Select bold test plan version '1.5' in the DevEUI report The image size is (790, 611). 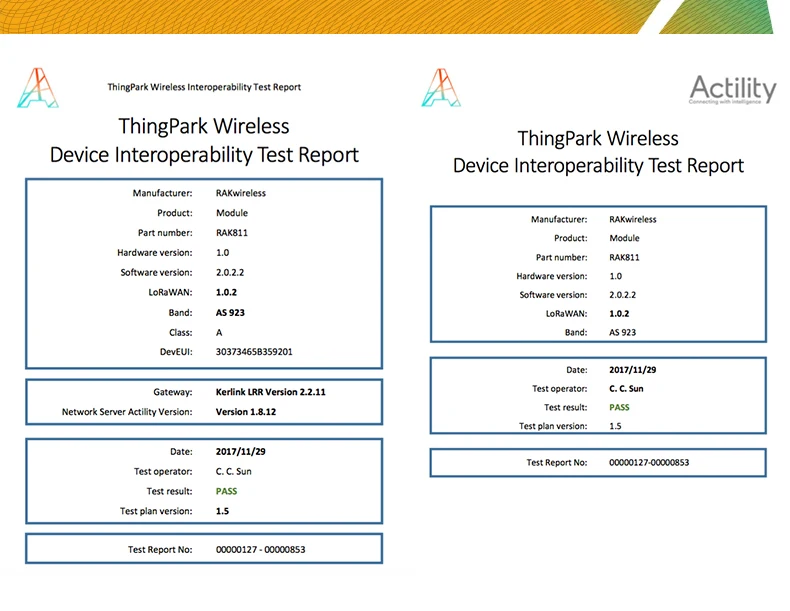[x=222, y=511]
